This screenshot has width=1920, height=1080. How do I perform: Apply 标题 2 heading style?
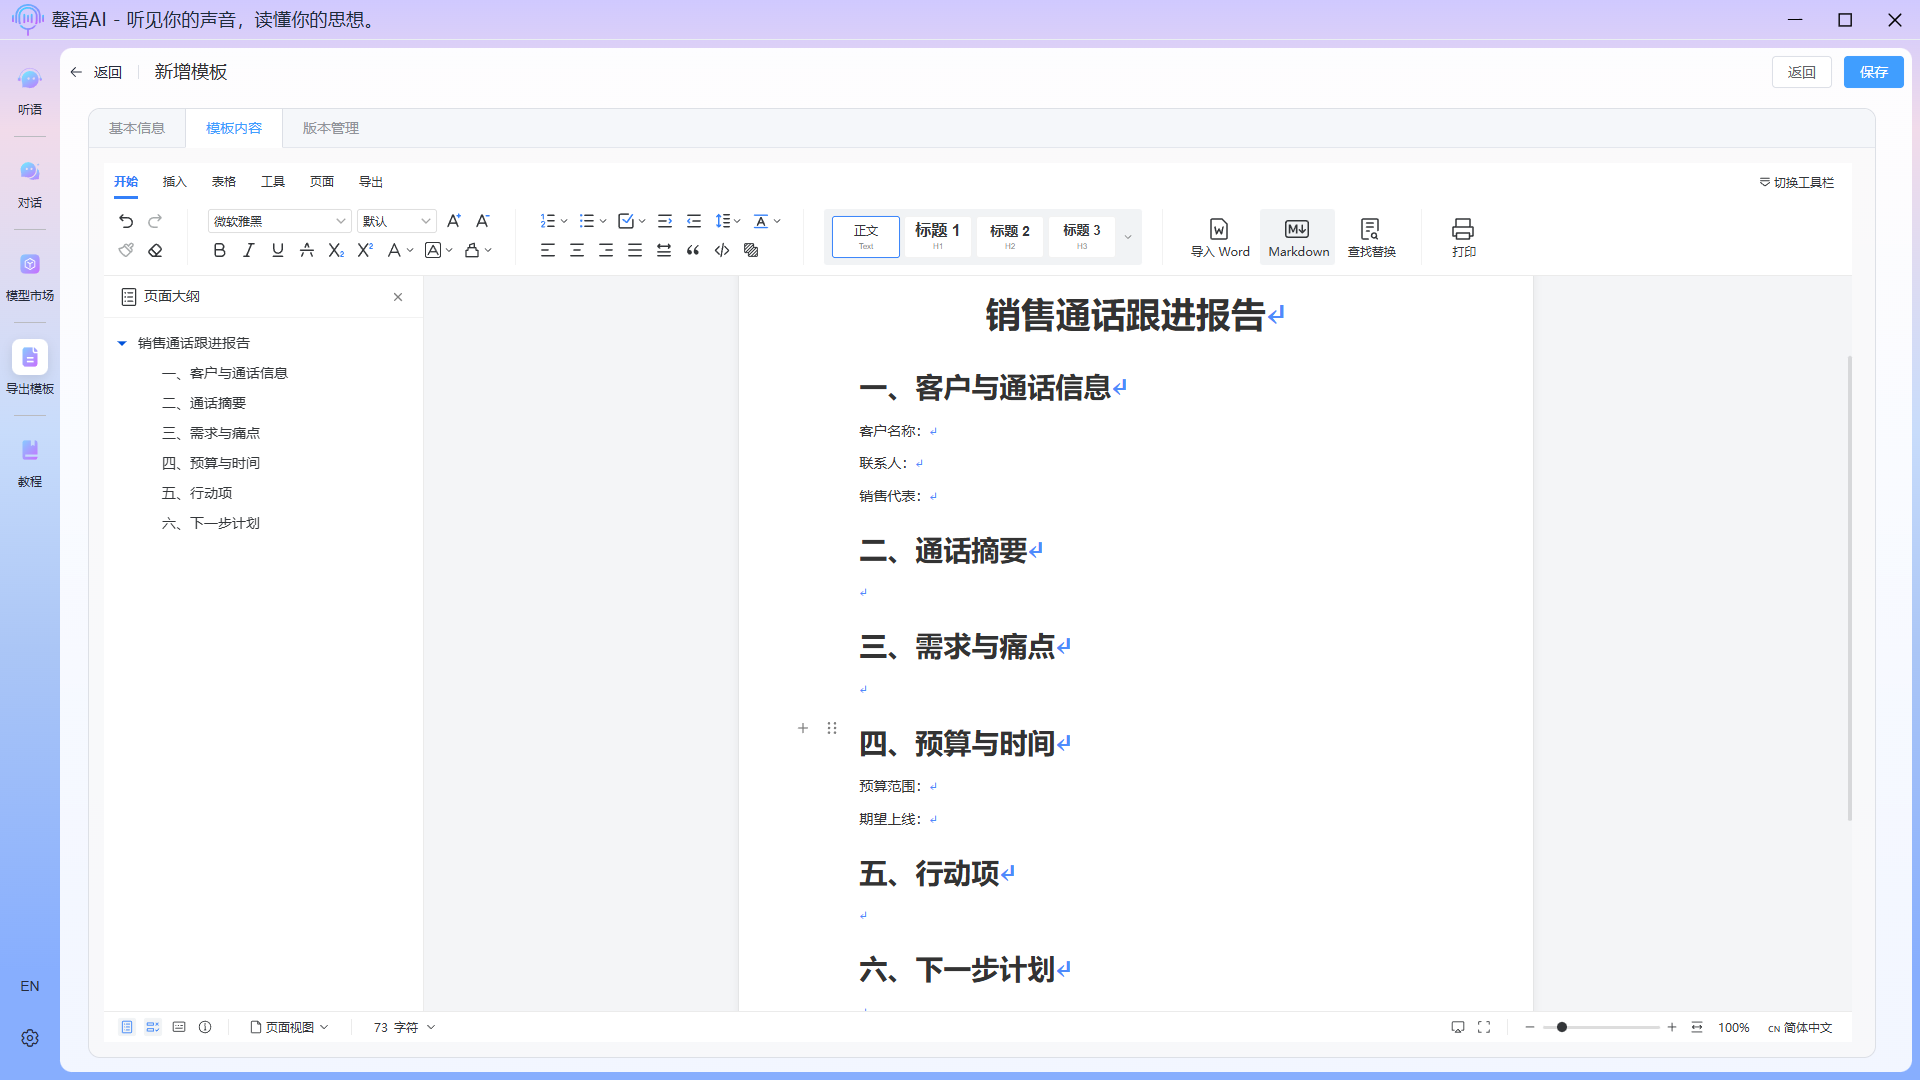1010,237
